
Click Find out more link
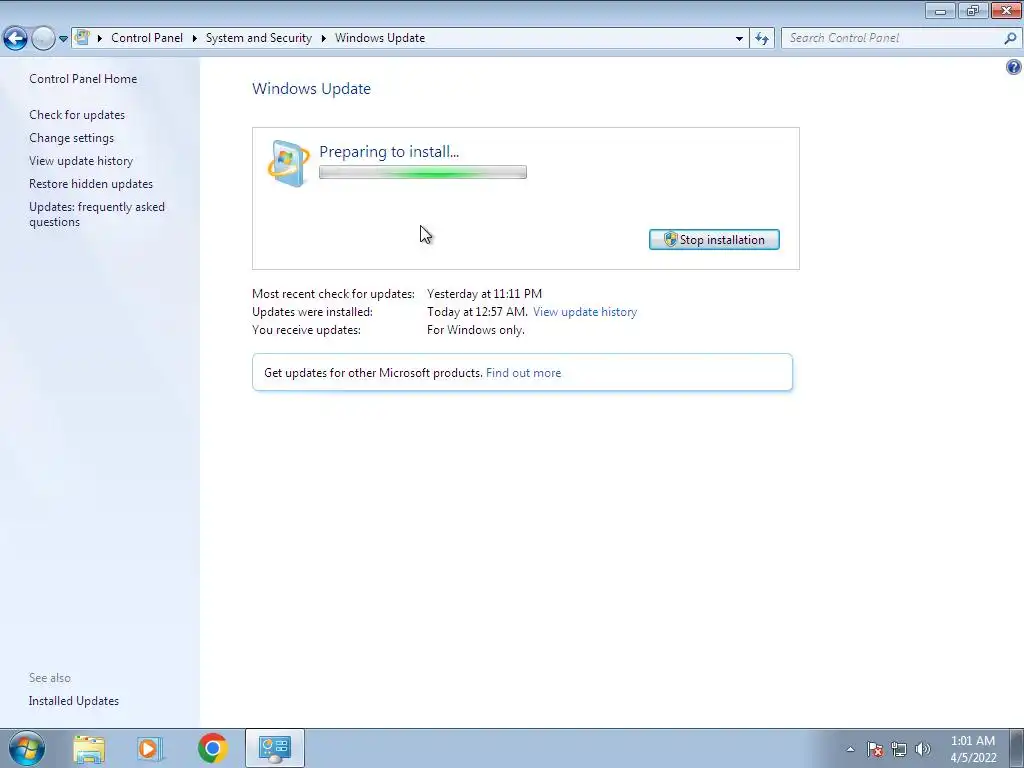(x=523, y=373)
